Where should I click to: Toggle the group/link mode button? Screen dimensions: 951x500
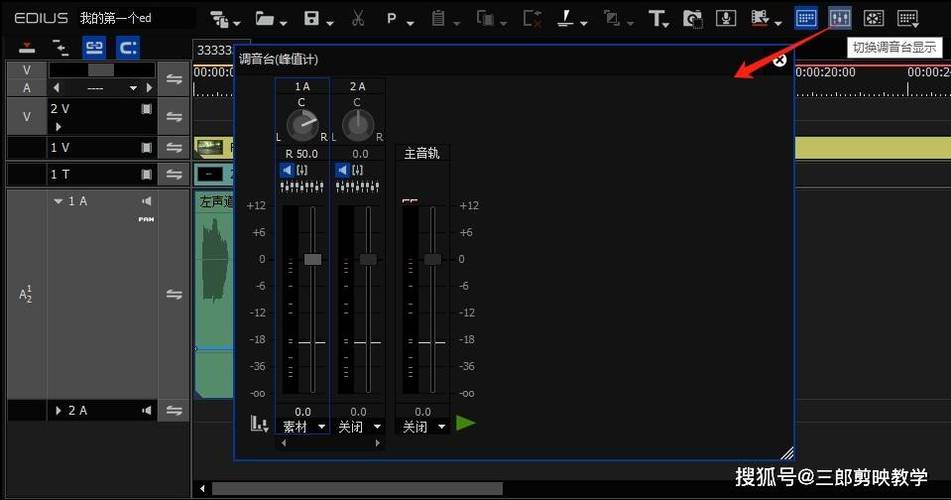point(94,47)
